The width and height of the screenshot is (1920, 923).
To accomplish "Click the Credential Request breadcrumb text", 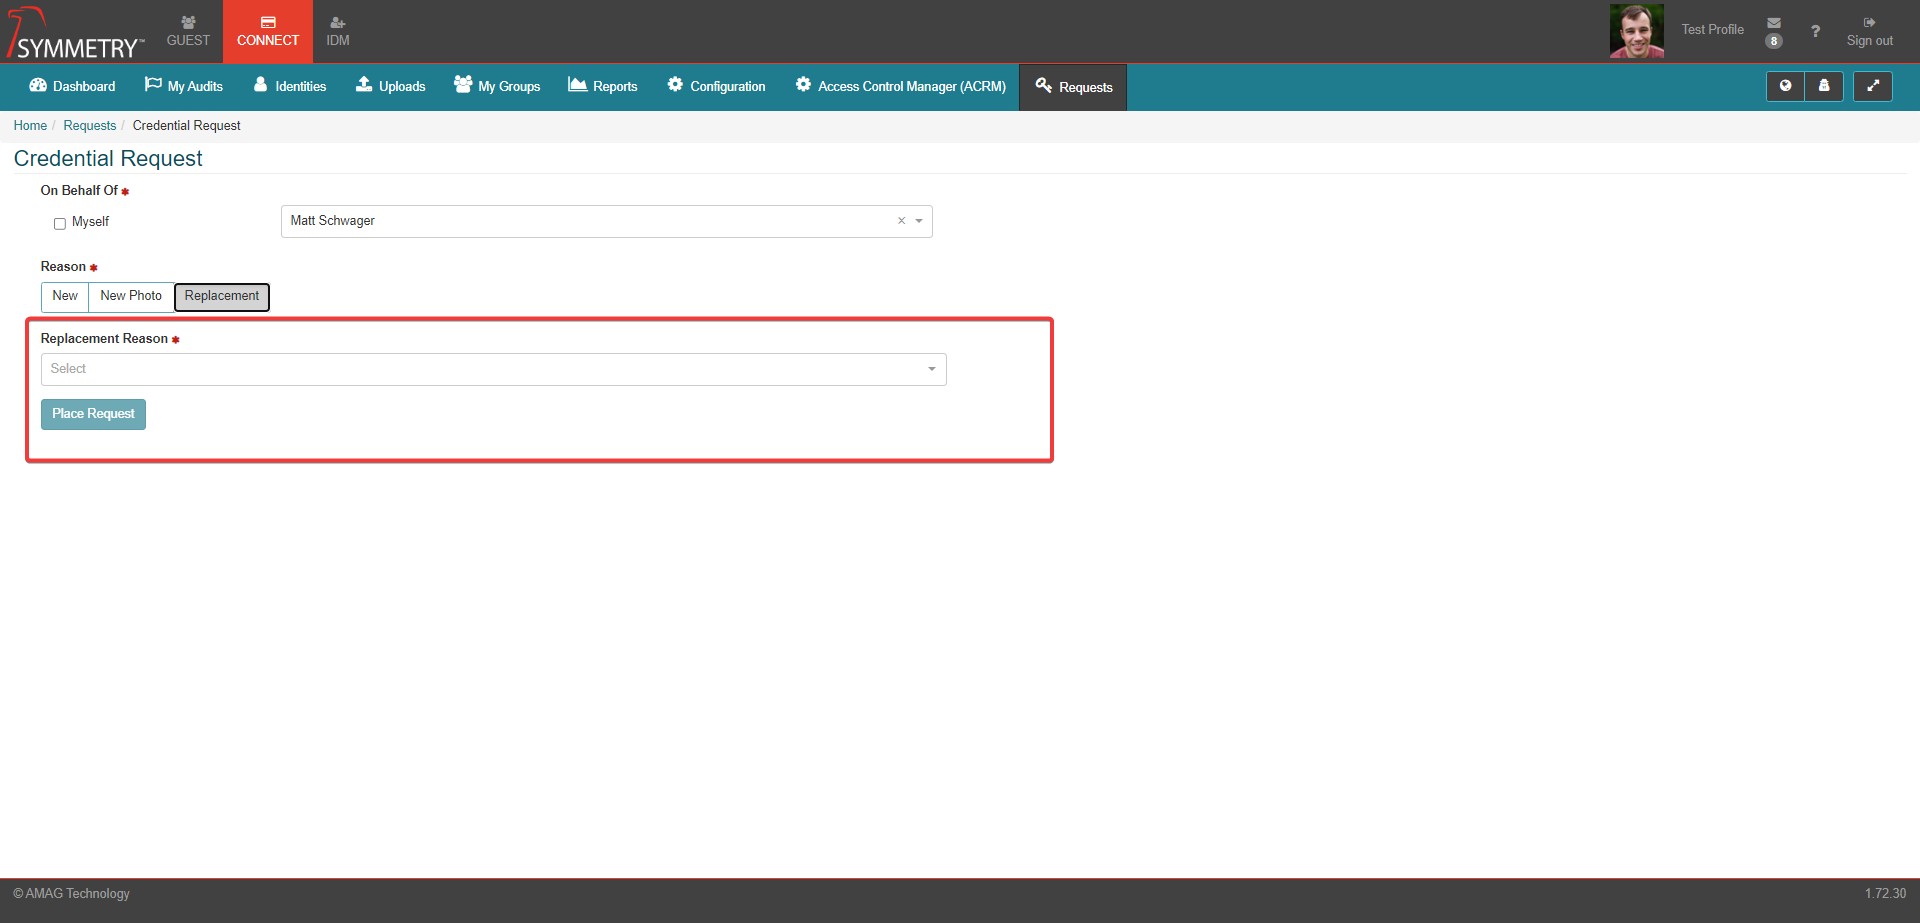I will (187, 125).
